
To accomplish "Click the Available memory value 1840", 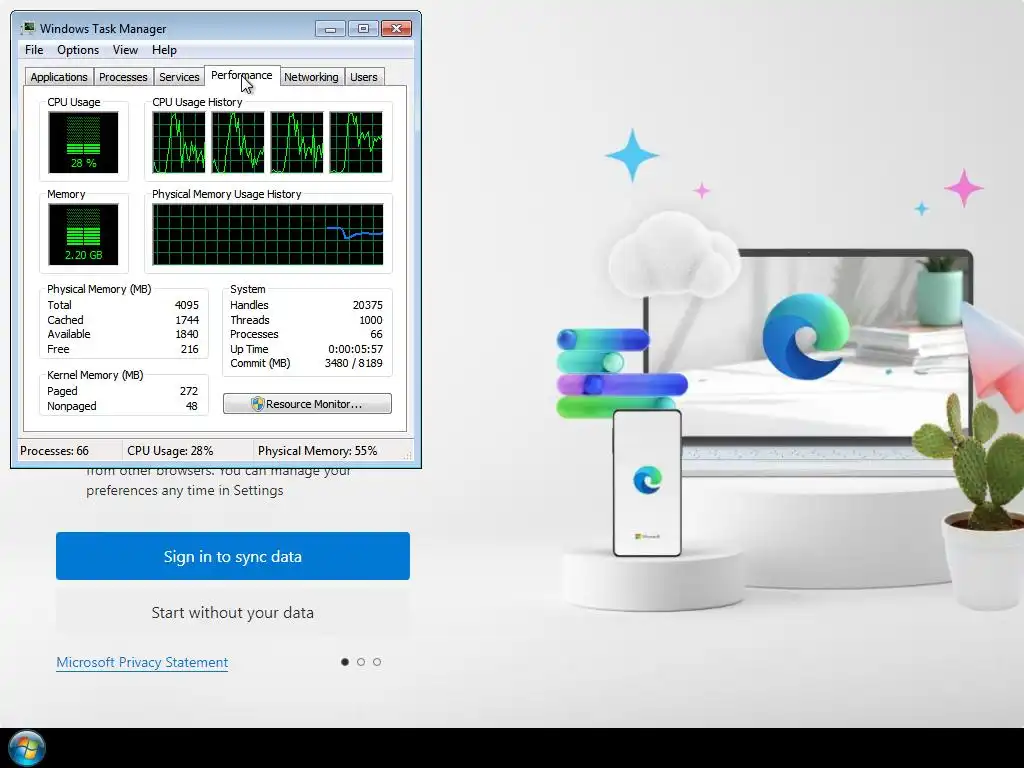I will click(x=187, y=334).
